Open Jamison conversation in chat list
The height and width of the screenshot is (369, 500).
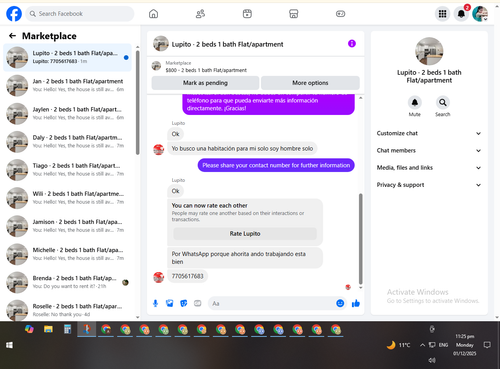pos(67,226)
